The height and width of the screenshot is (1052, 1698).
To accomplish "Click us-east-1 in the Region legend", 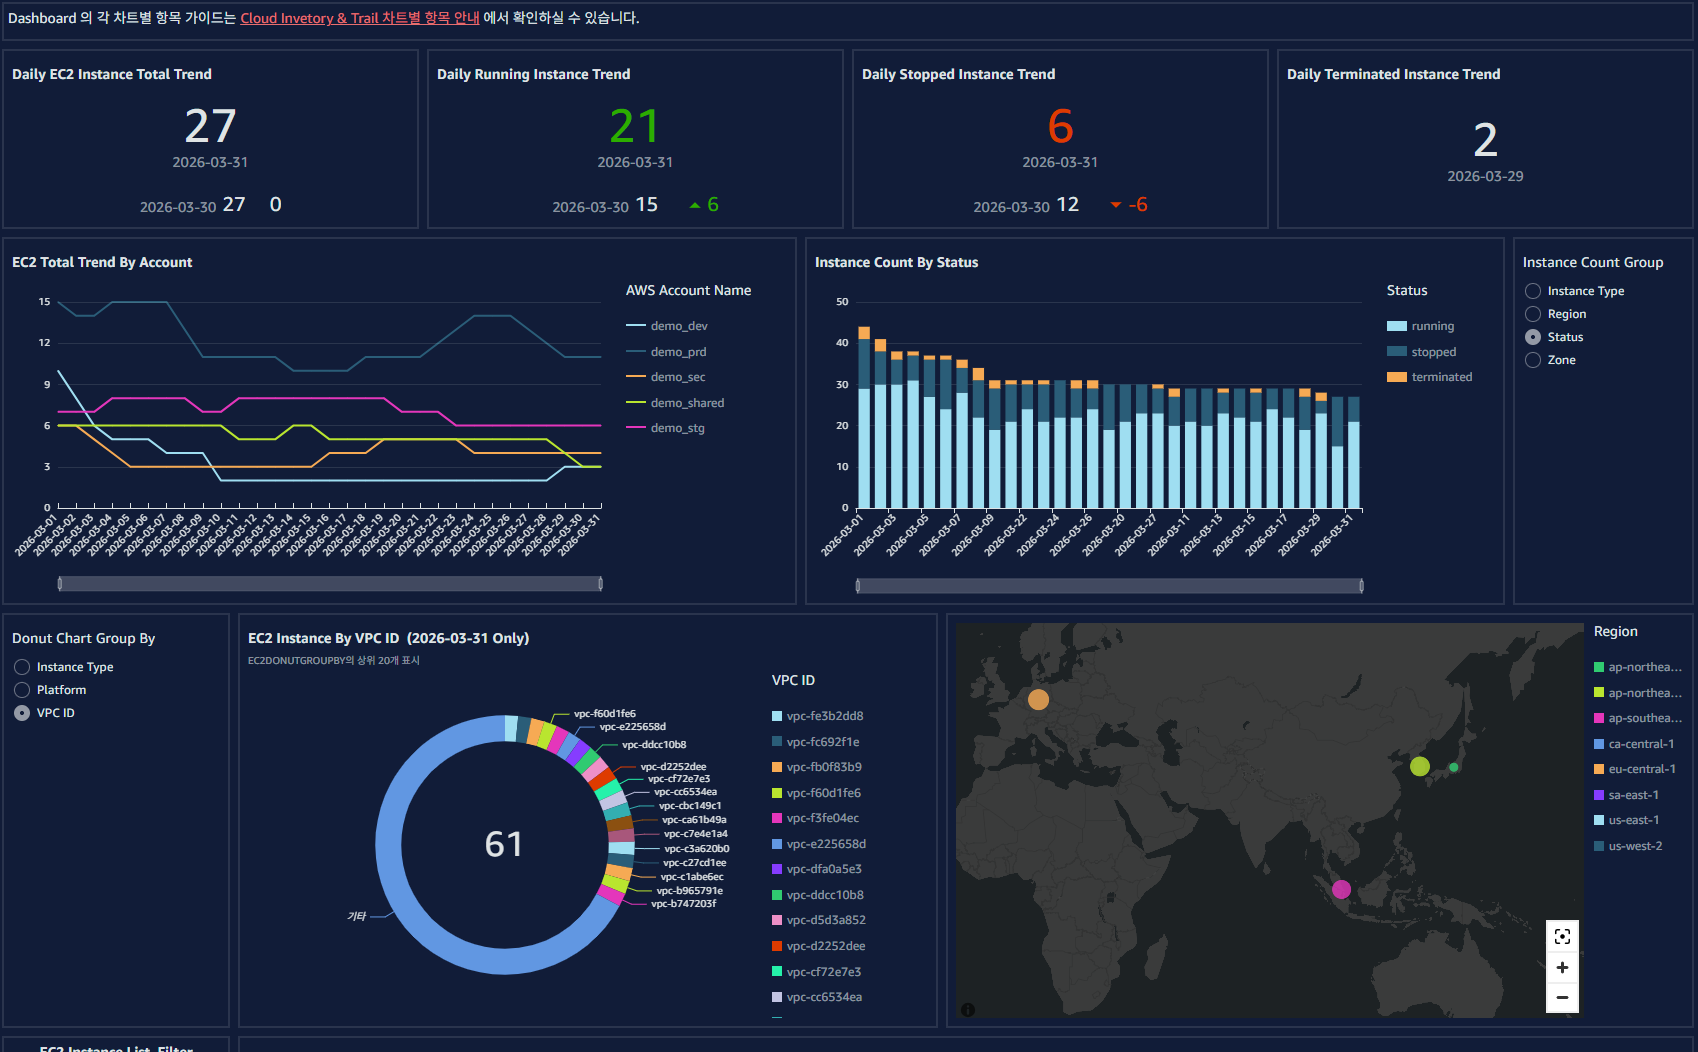I will pos(1627,820).
